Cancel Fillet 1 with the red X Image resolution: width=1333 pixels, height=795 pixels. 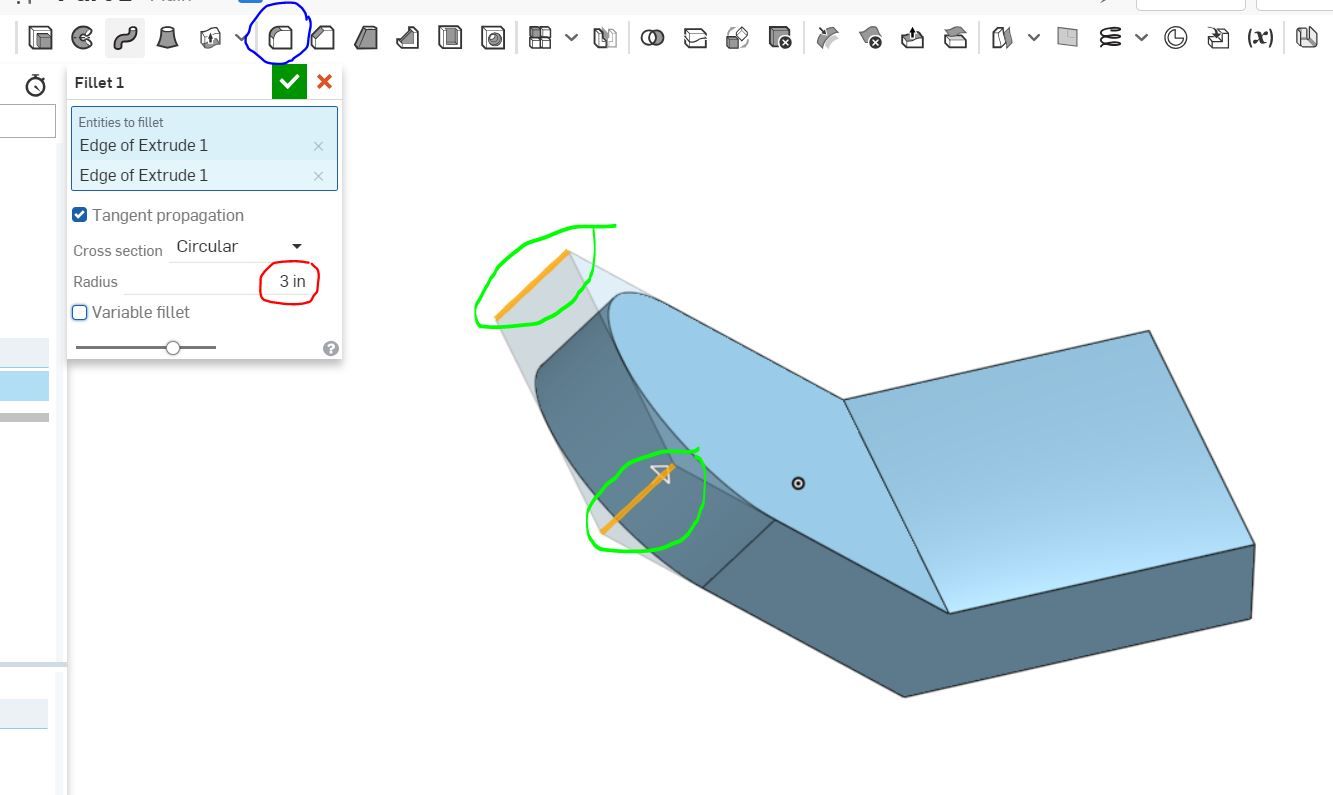(x=324, y=81)
